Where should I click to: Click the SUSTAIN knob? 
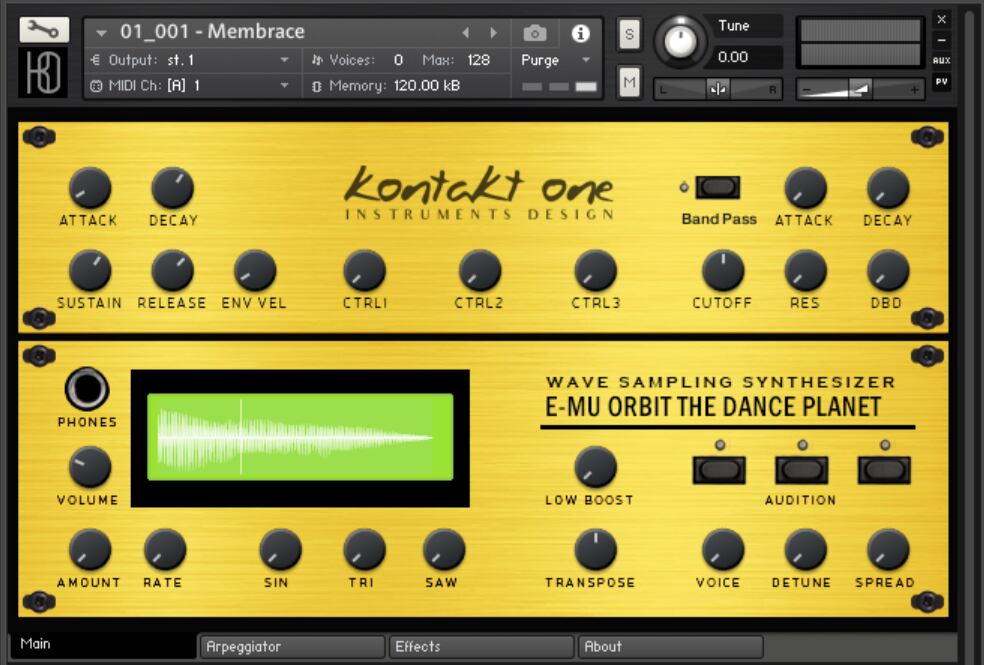point(90,270)
